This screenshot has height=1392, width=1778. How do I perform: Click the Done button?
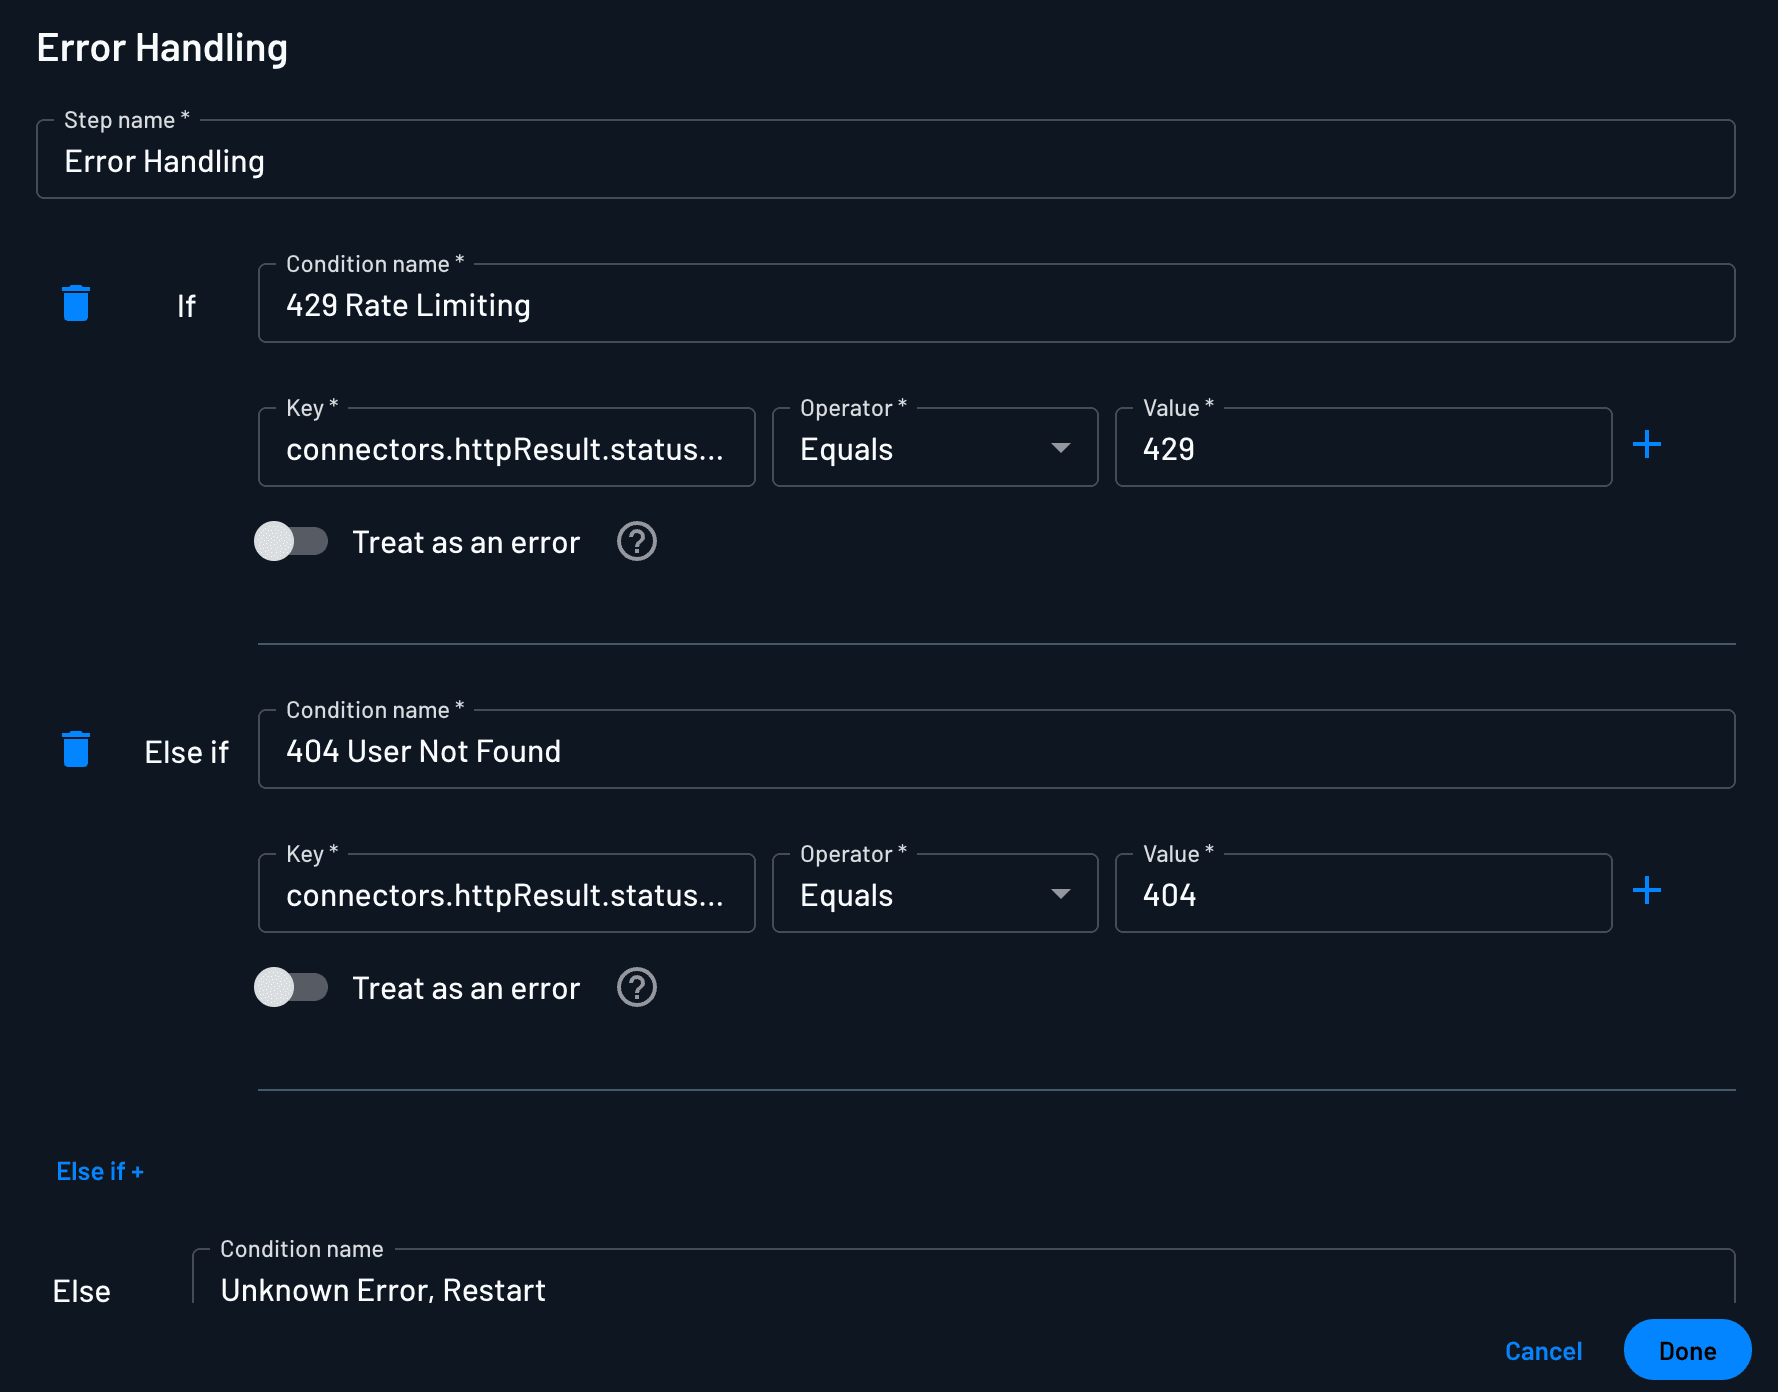[x=1686, y=1351]
